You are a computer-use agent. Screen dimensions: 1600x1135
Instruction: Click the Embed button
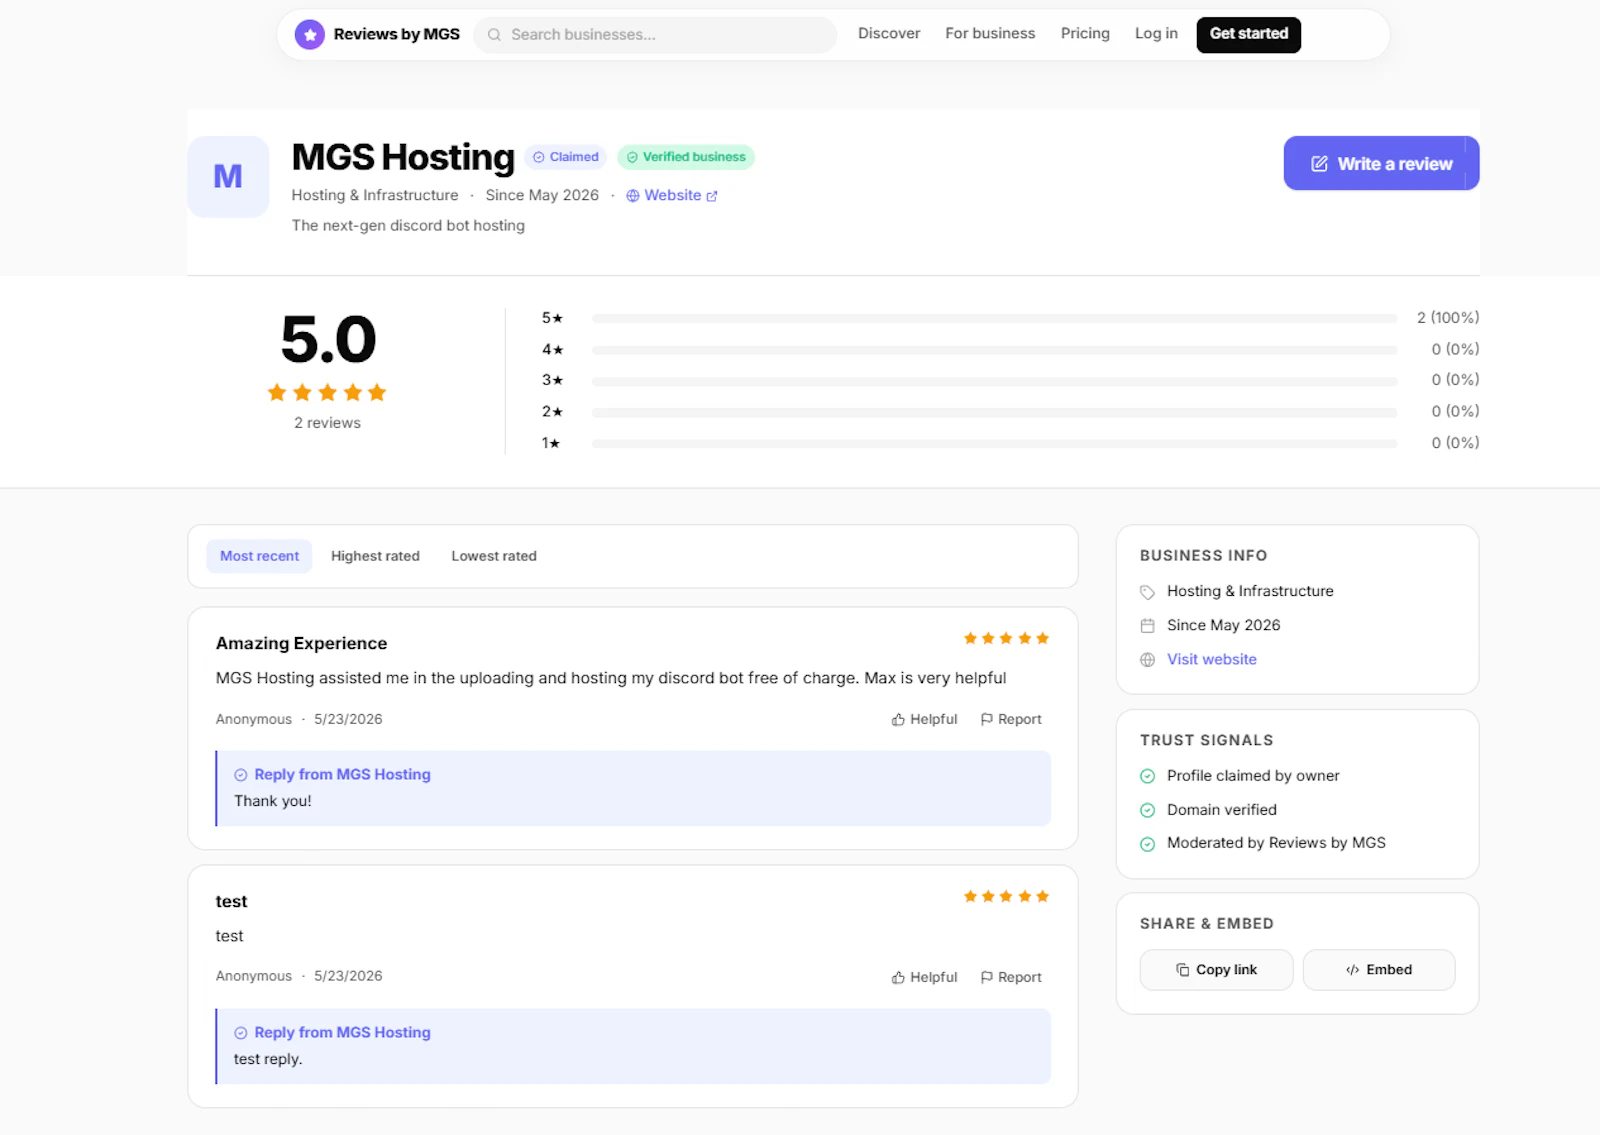[x=1379, y=970]
